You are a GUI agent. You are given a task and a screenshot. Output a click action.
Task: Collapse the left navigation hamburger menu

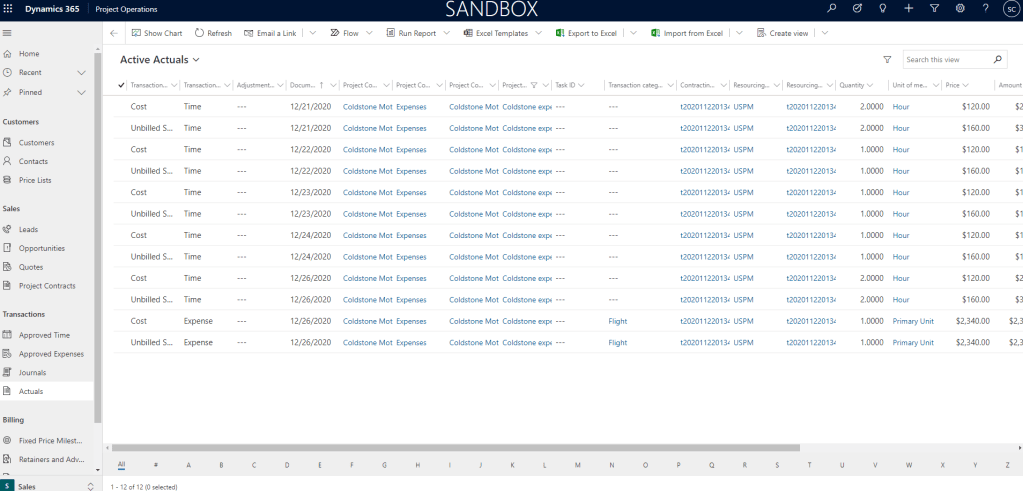pyautogui.click(x=8, y=33)
